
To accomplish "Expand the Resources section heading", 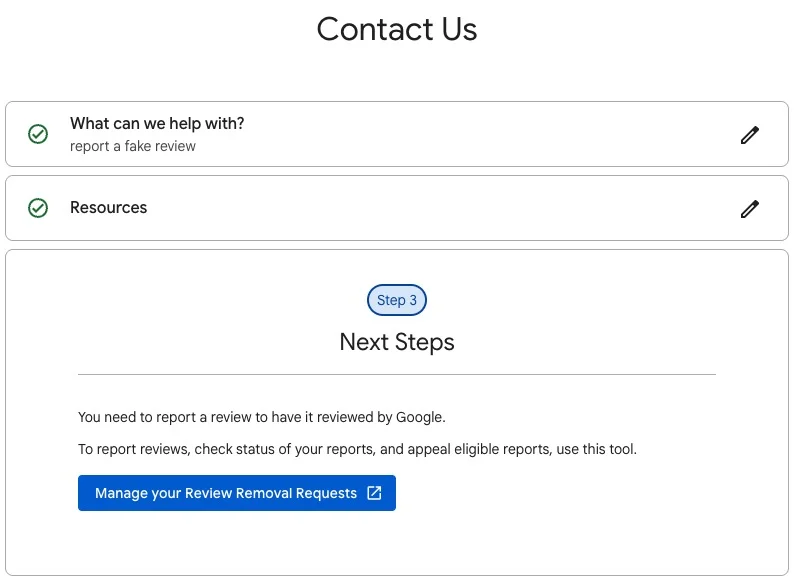I will (108, 208).
